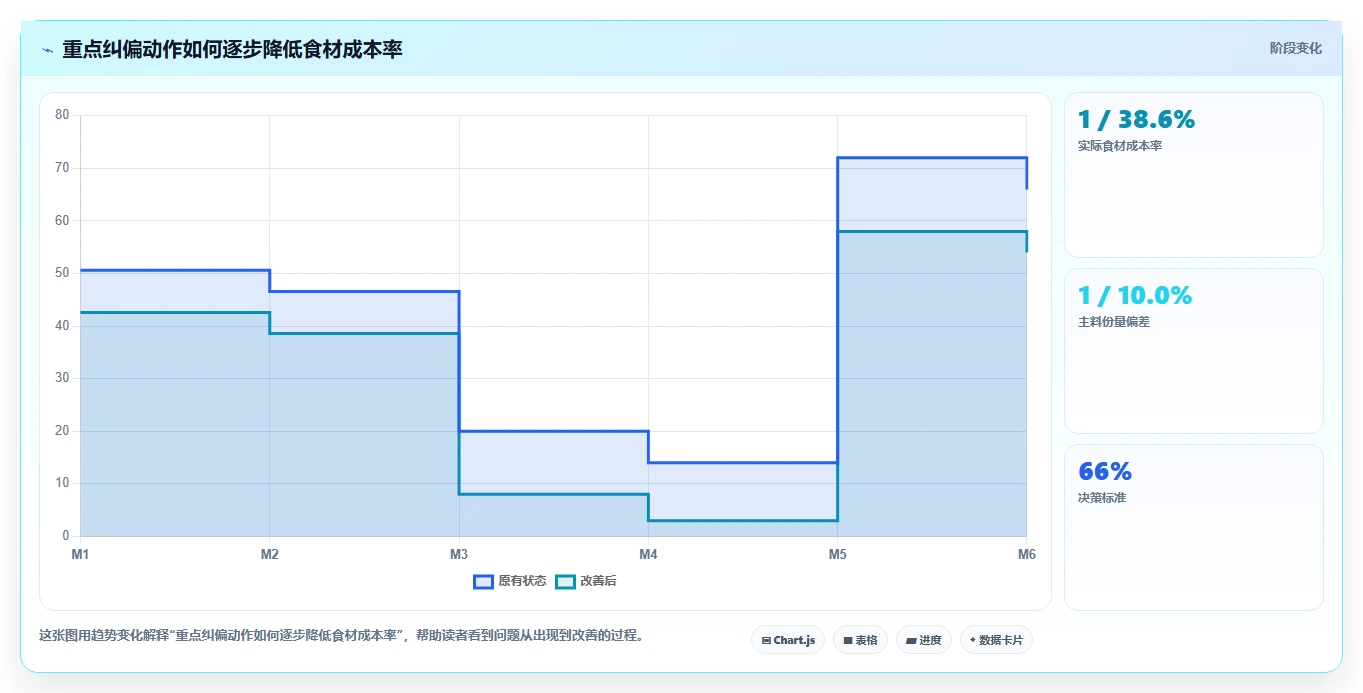Click the lightning icon beside the title
The width and height of the screenshot is (1363, 693).
[x=48, y=50]
